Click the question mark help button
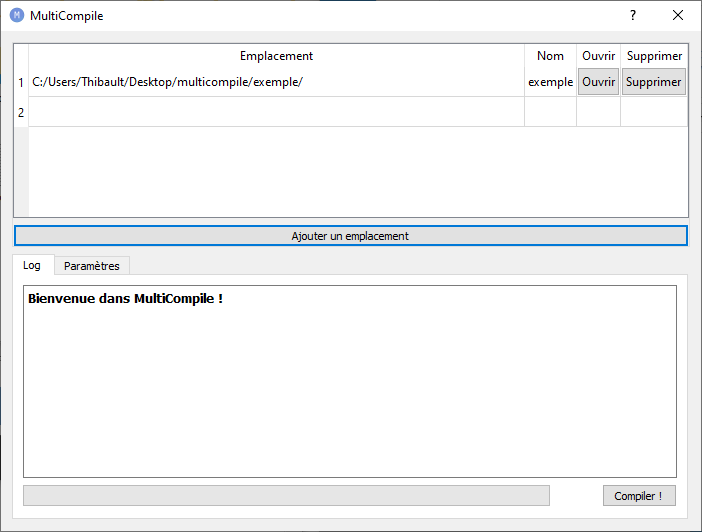The width and height of the screenshot is (702, 532). coord(632,16)
